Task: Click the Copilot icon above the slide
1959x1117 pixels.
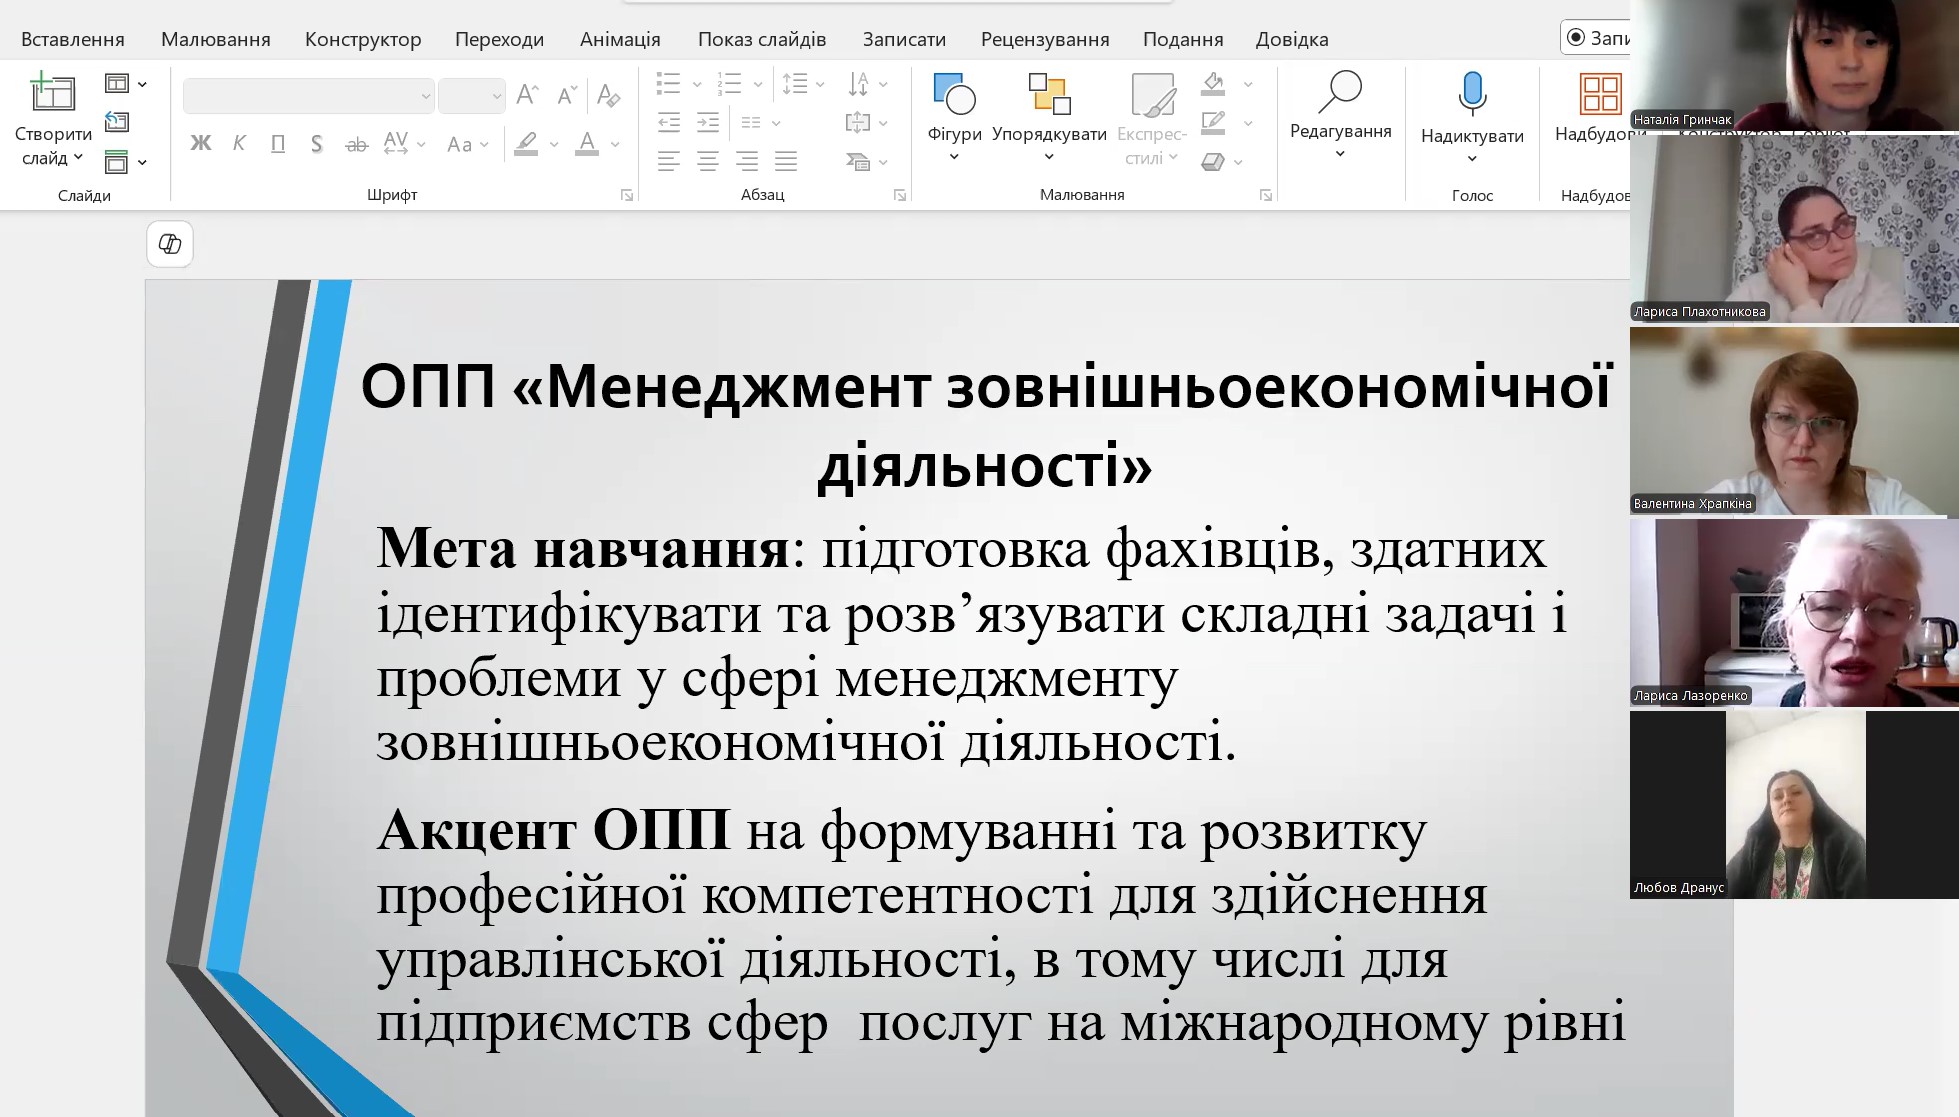Action: point(170,244)
